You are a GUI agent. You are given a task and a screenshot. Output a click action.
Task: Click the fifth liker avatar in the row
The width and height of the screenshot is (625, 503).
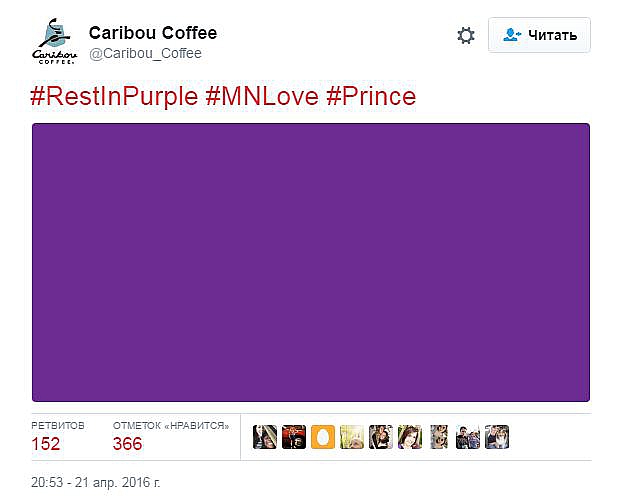(x=381, y=437)
